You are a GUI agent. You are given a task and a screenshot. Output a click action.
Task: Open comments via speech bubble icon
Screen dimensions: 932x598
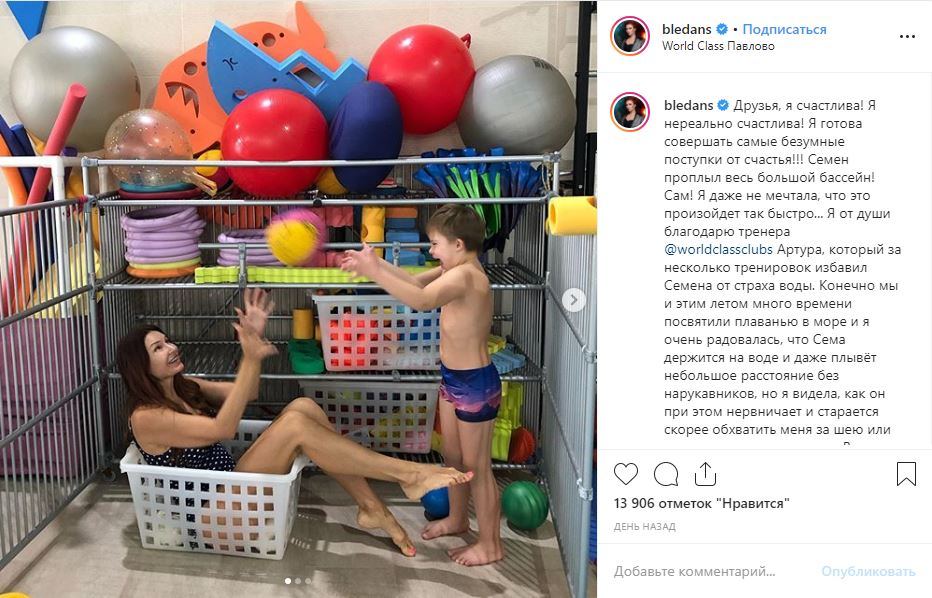click(666, 474)
